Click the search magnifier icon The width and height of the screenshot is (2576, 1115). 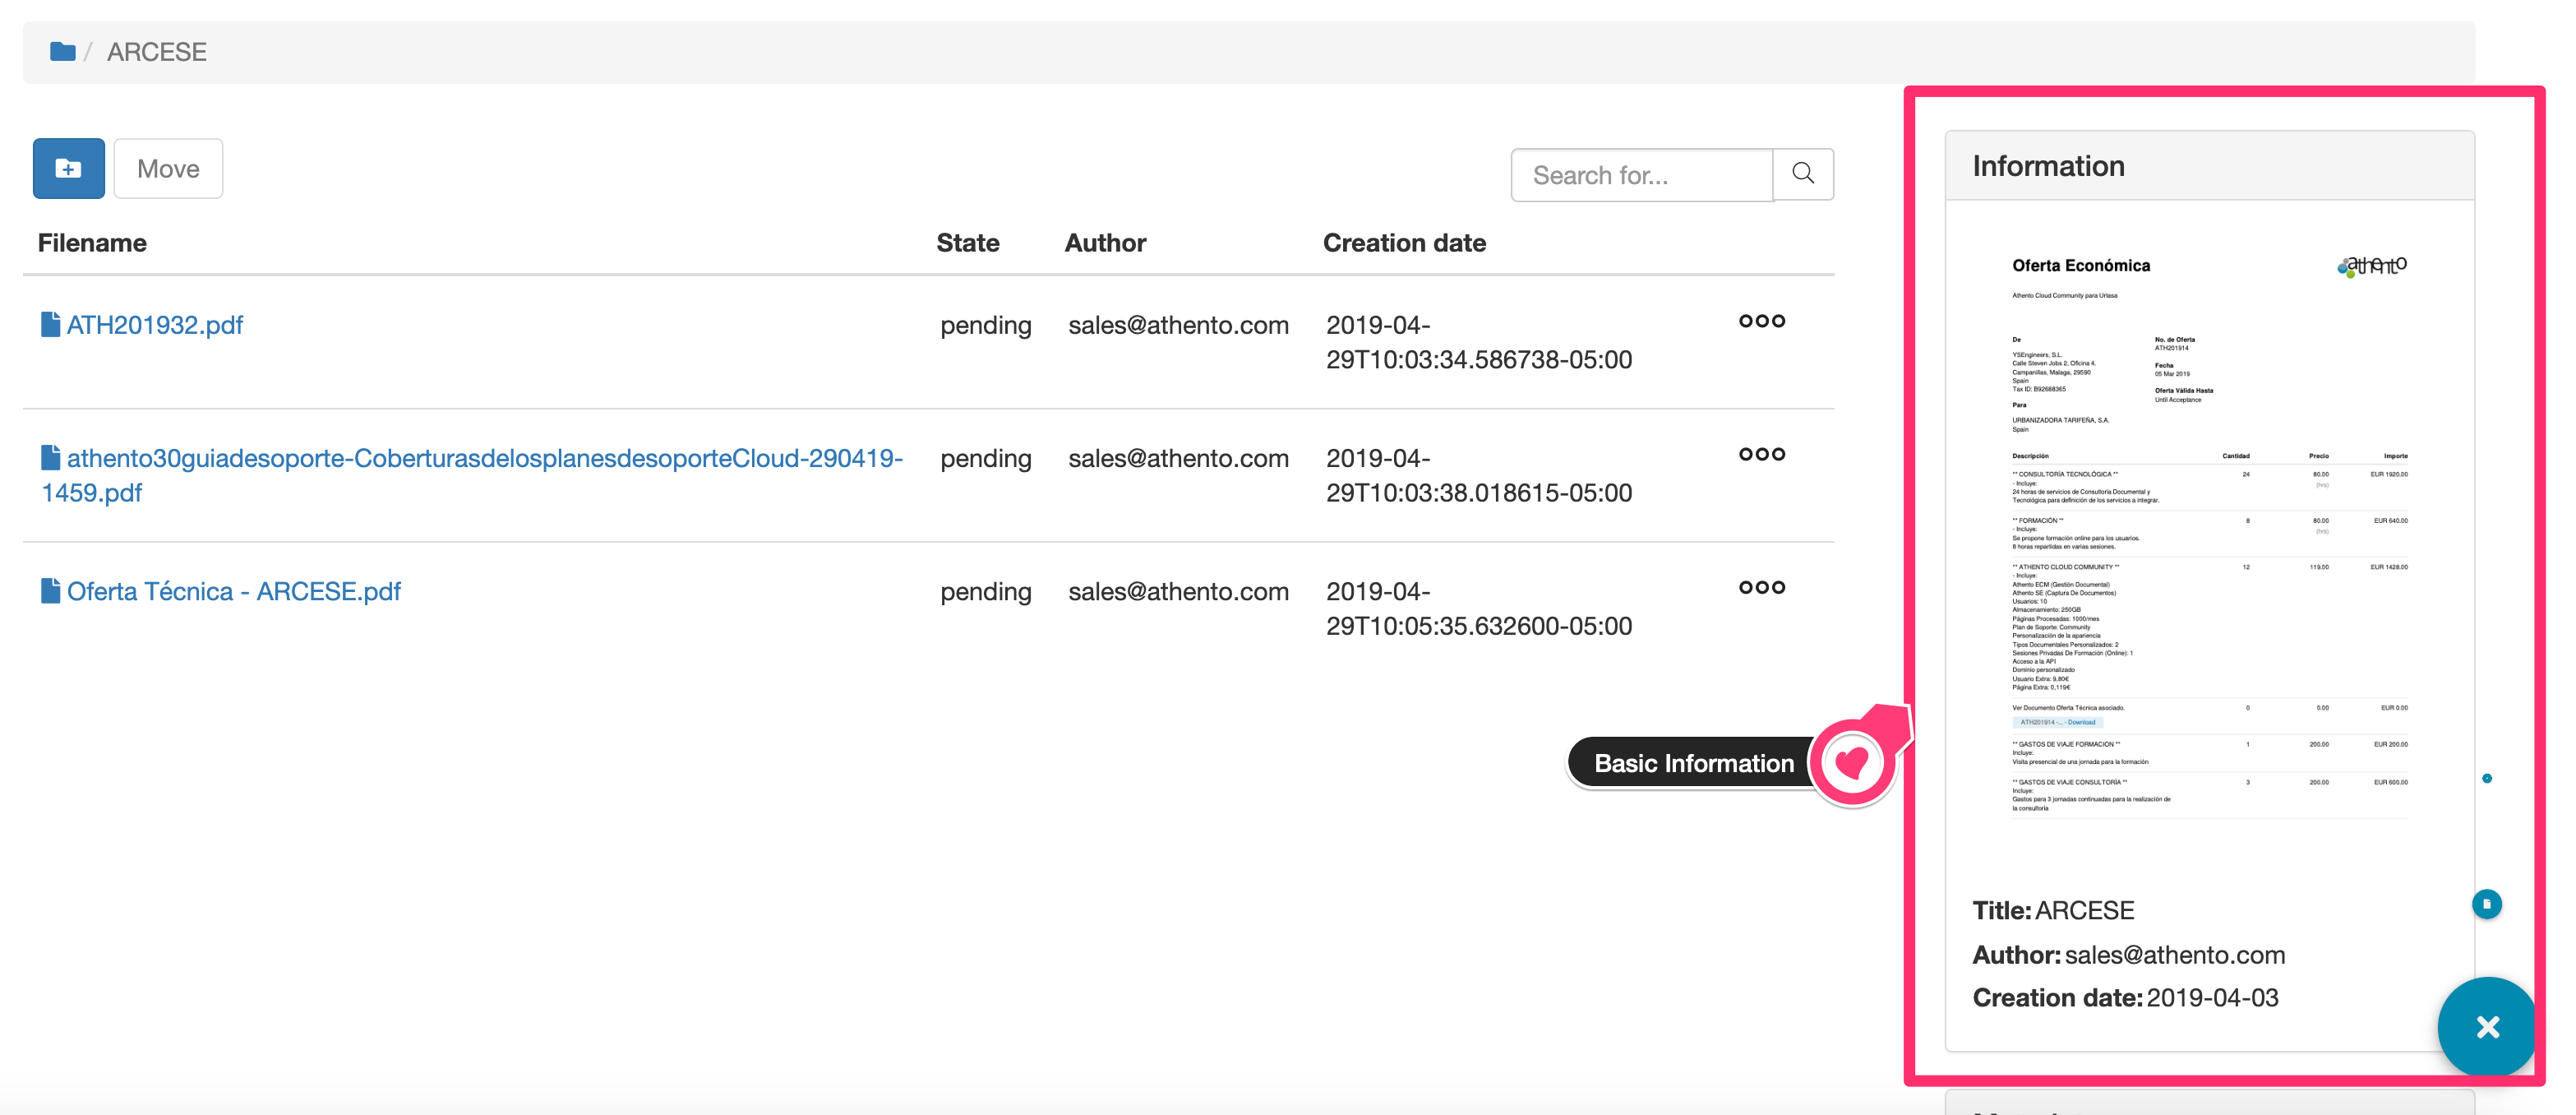coord(1803,174)
